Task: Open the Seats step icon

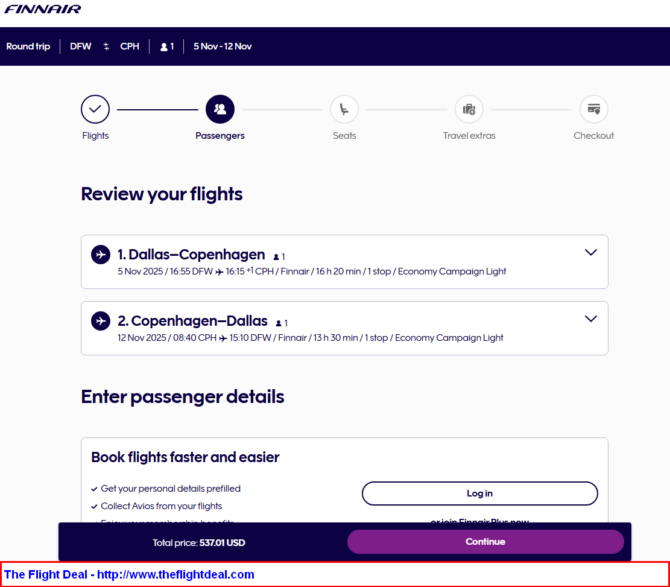Action: (344, 109)
